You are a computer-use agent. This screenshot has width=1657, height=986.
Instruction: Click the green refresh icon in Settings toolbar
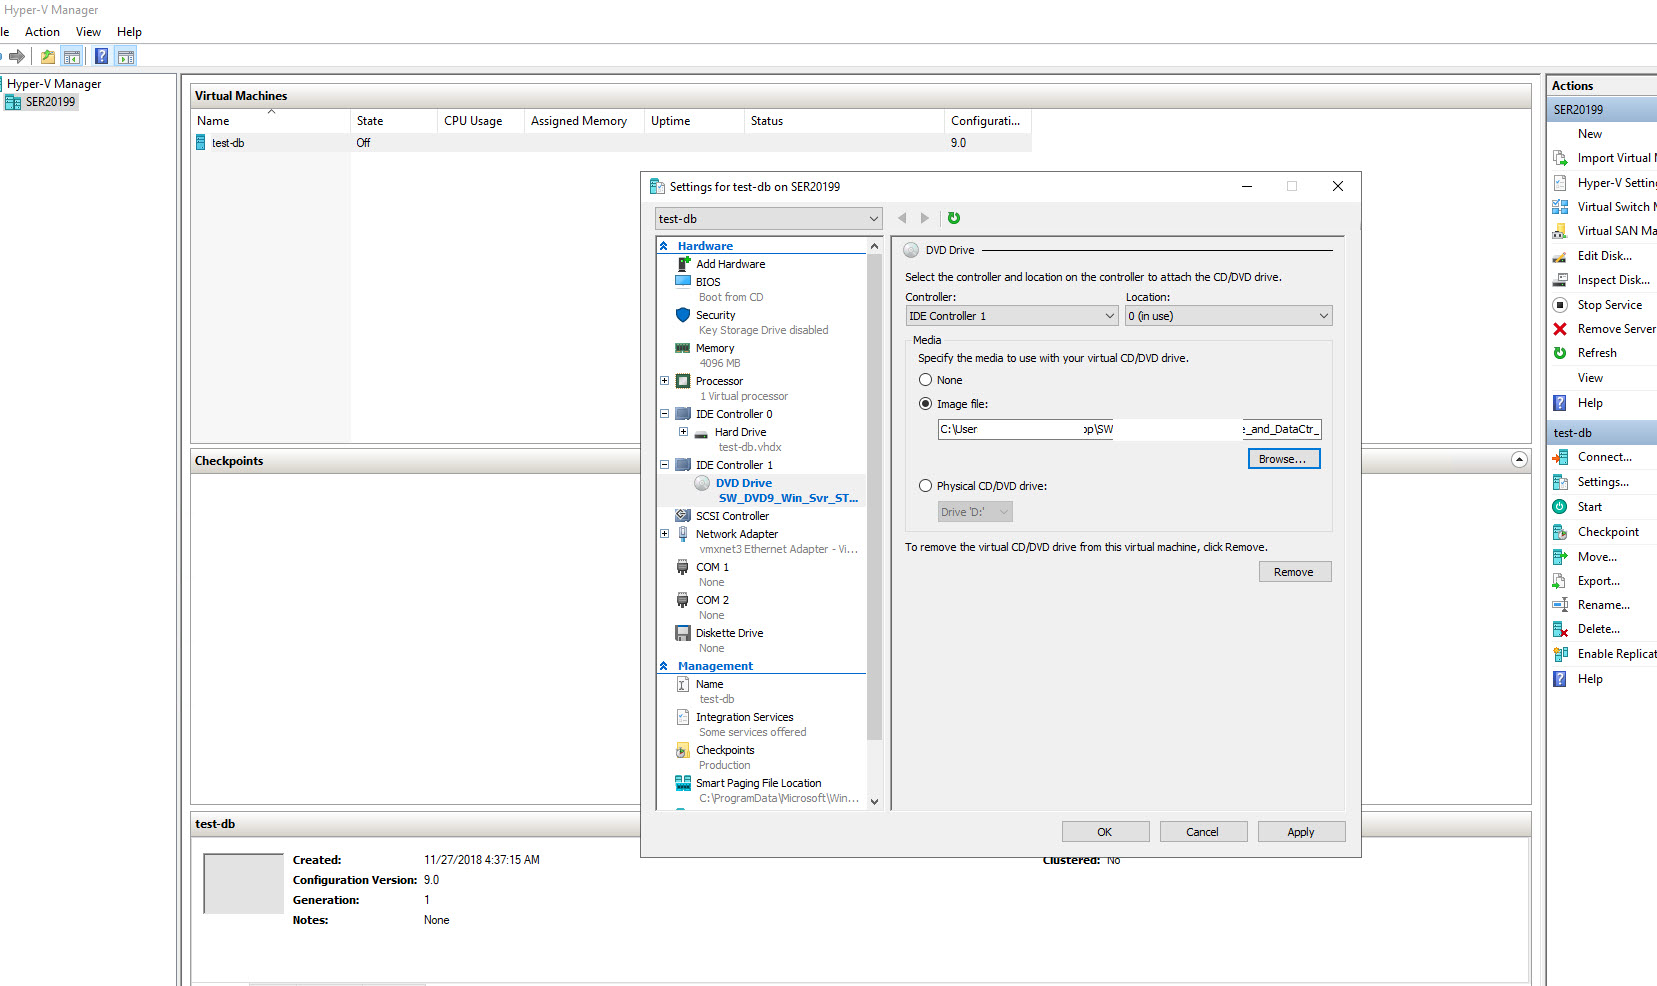[953, 218]
